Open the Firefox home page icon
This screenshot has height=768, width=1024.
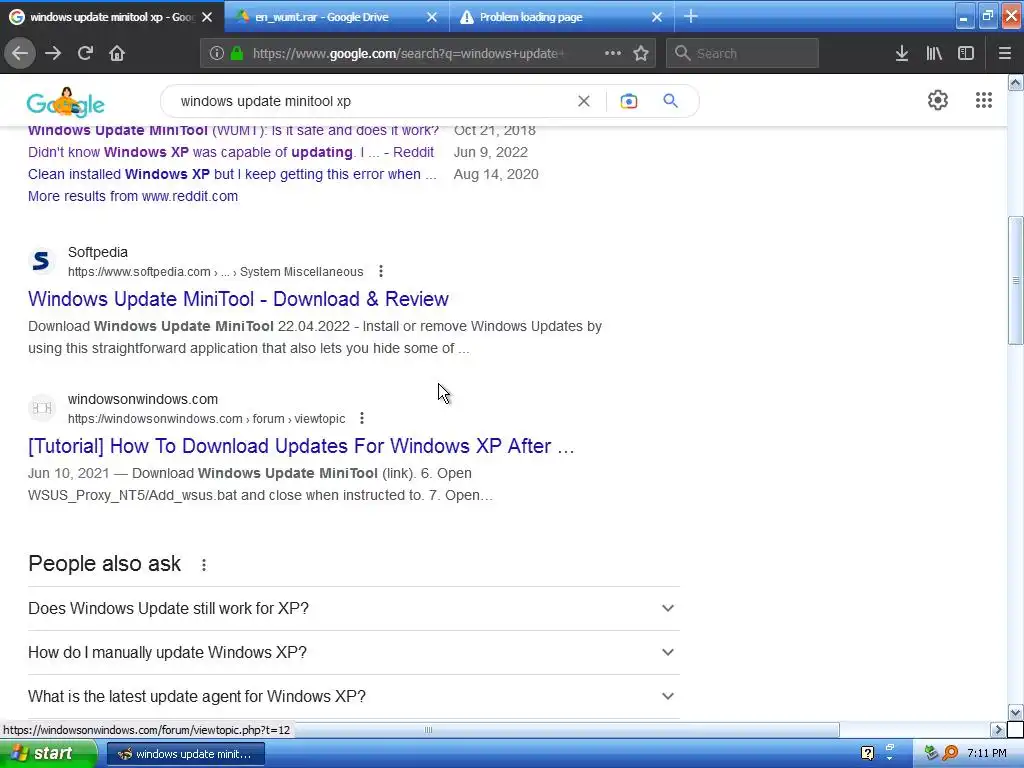(x=117, y=53)
